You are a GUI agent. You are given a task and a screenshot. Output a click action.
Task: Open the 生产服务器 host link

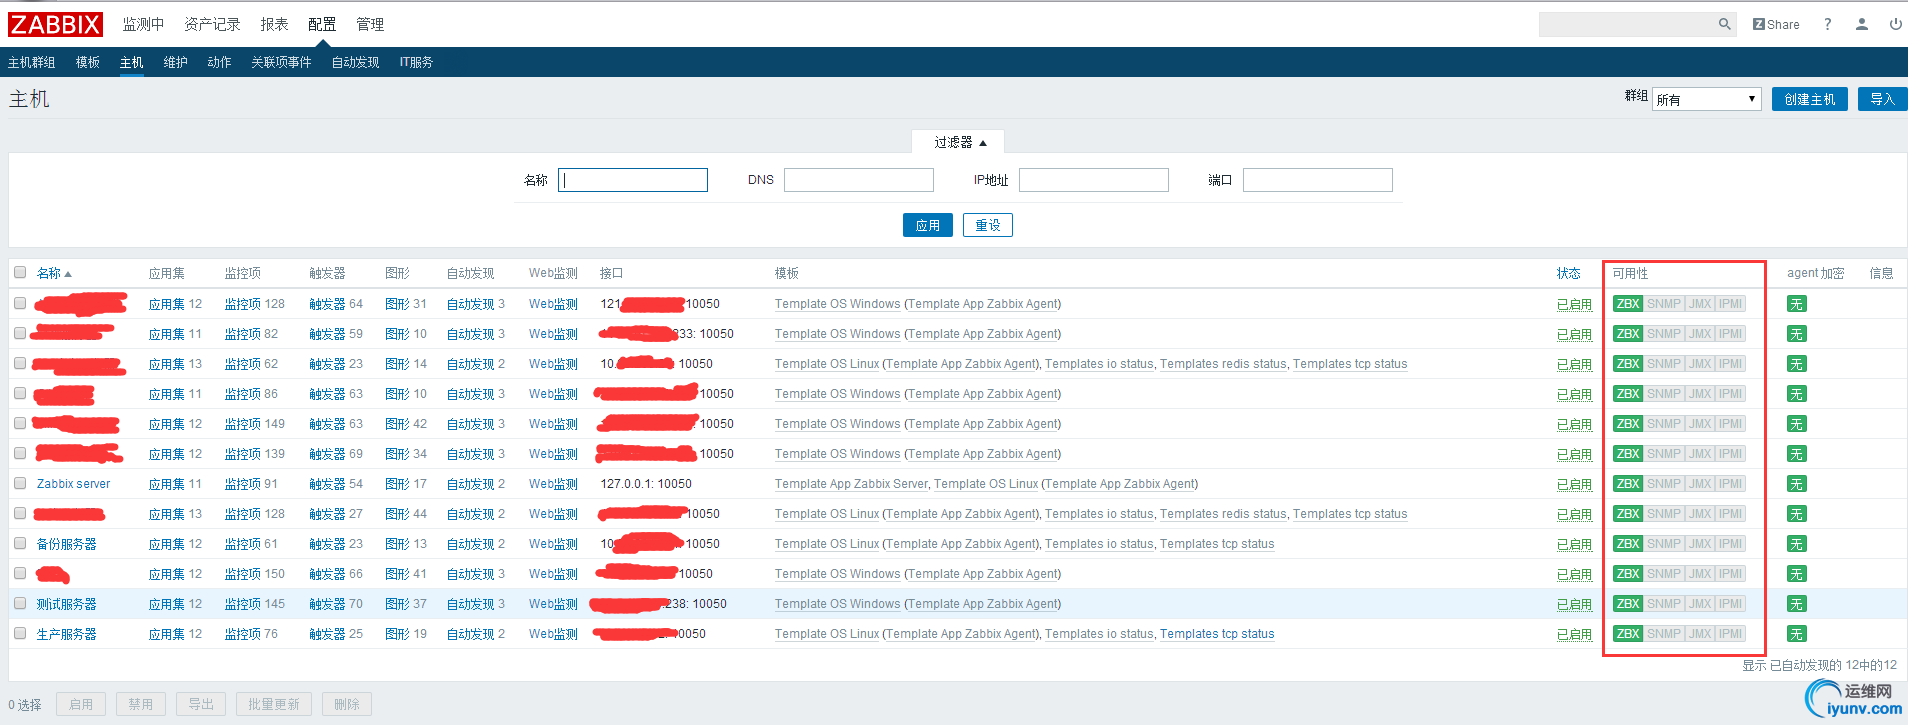[67, 634]
